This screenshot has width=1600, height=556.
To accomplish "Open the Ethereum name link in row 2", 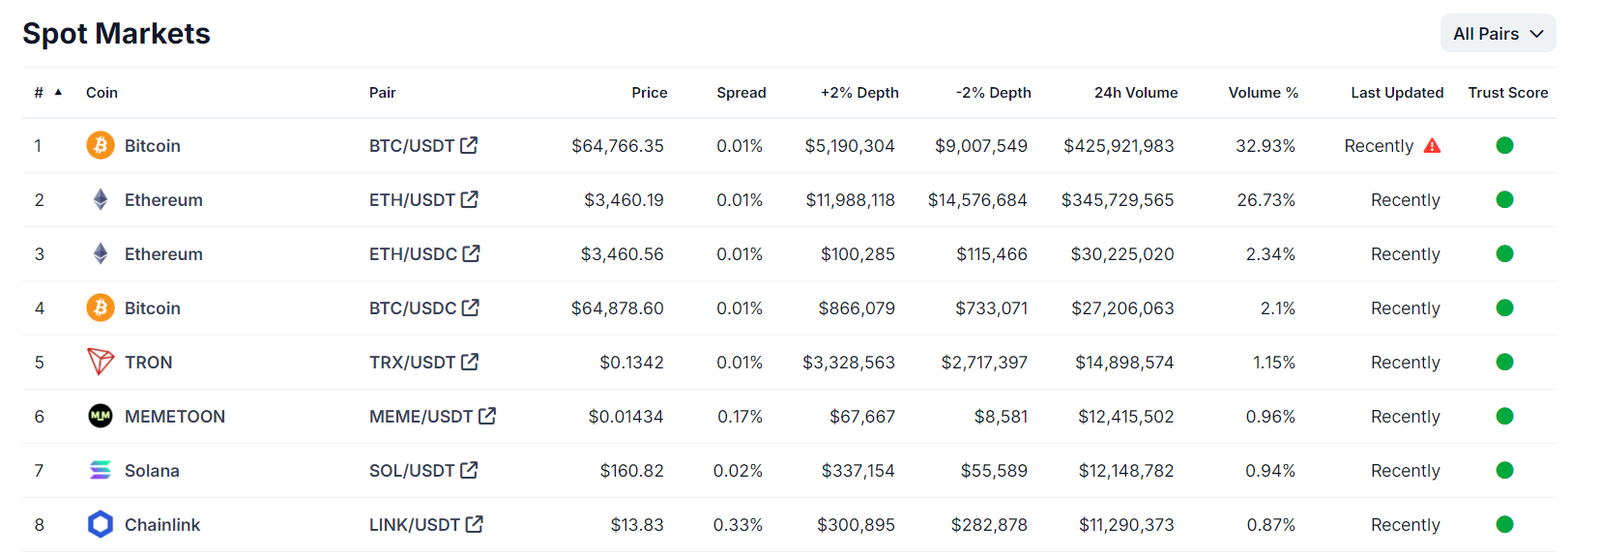I will click(163, 200).
